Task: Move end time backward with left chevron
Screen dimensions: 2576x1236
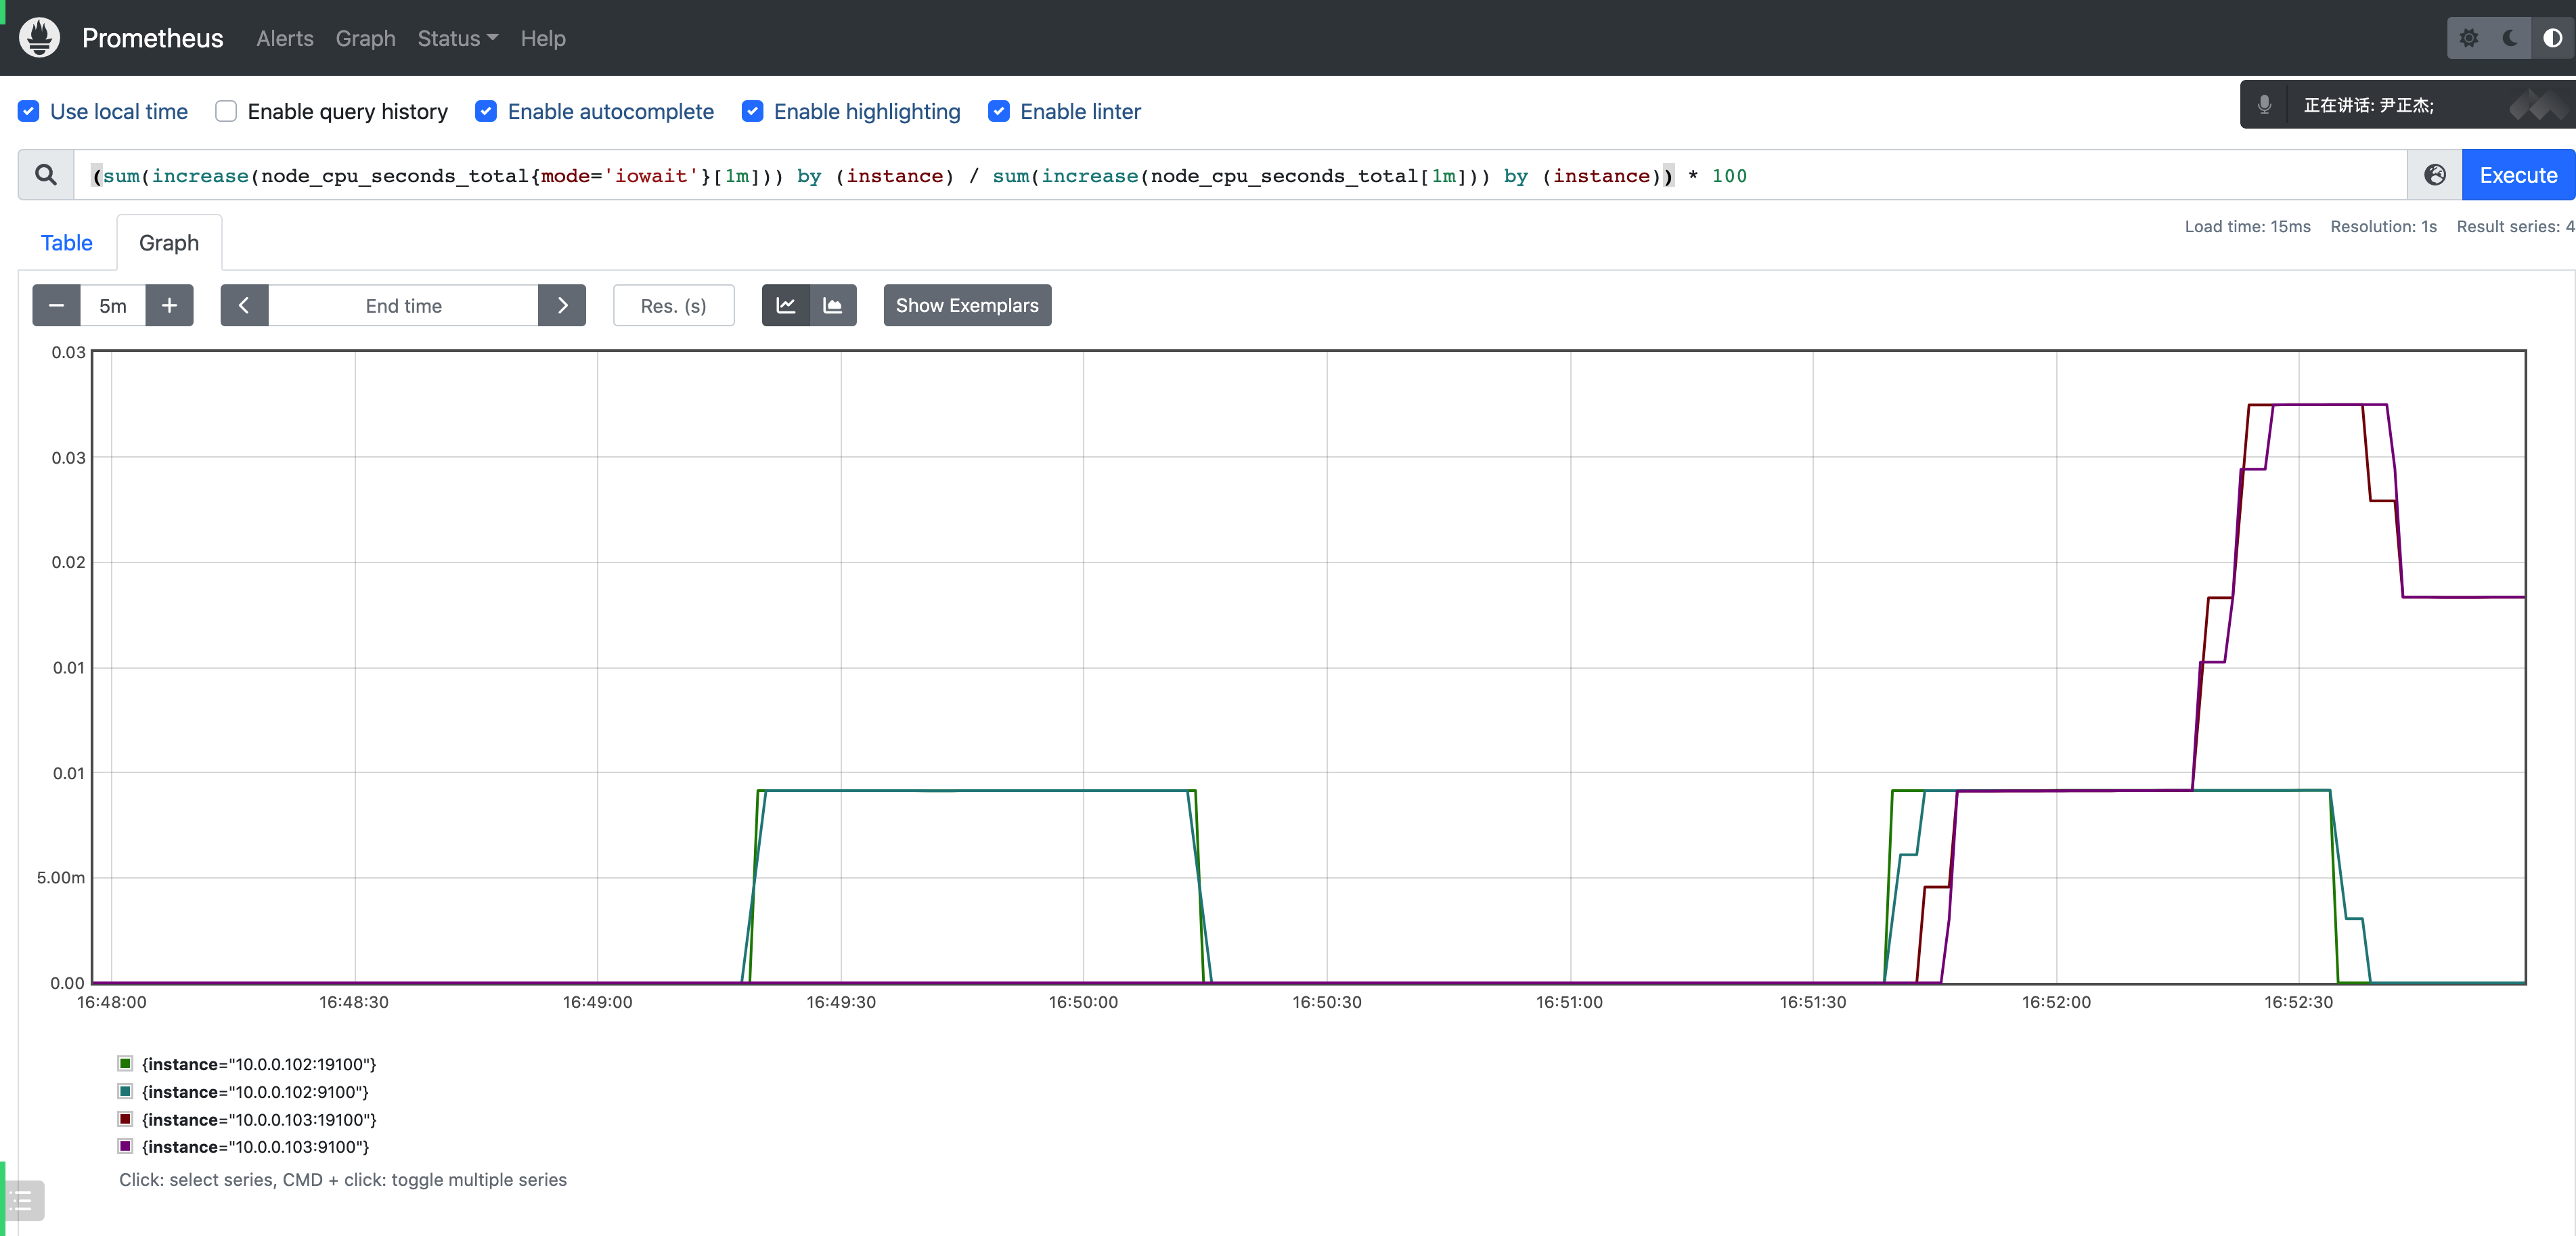Action: (244, 305)
